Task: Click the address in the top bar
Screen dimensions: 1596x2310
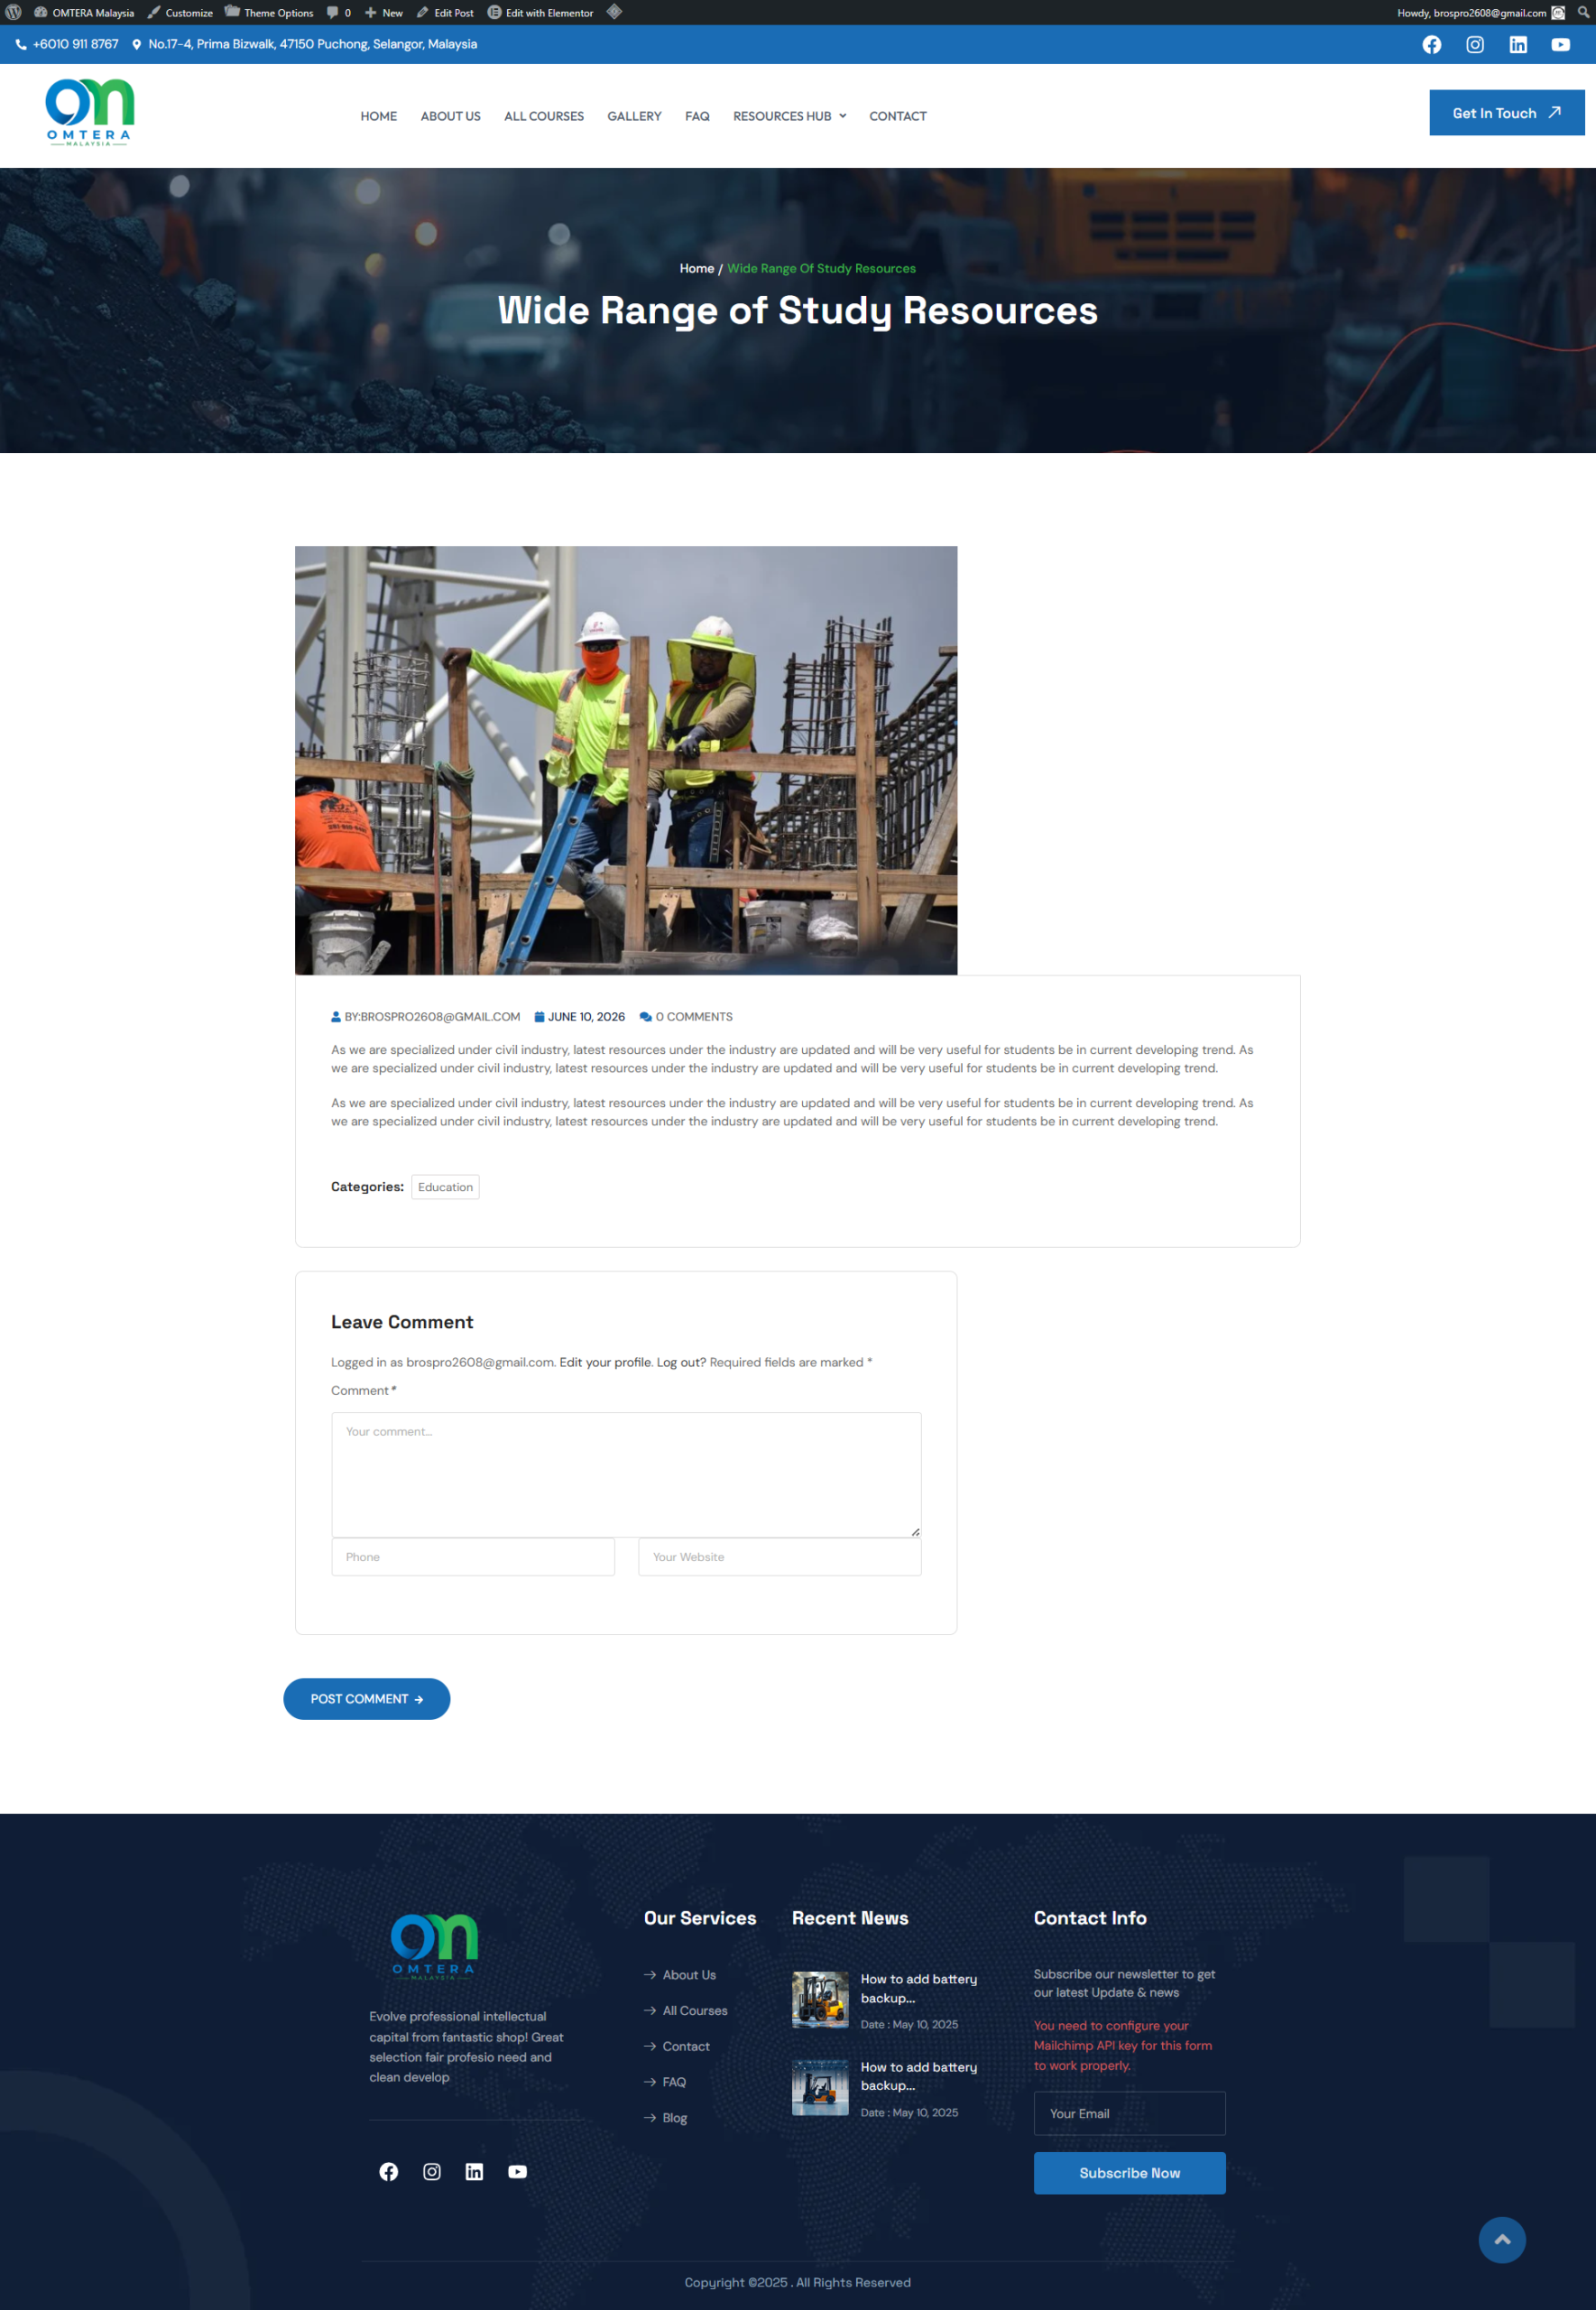Action: (x=305, y=44)
